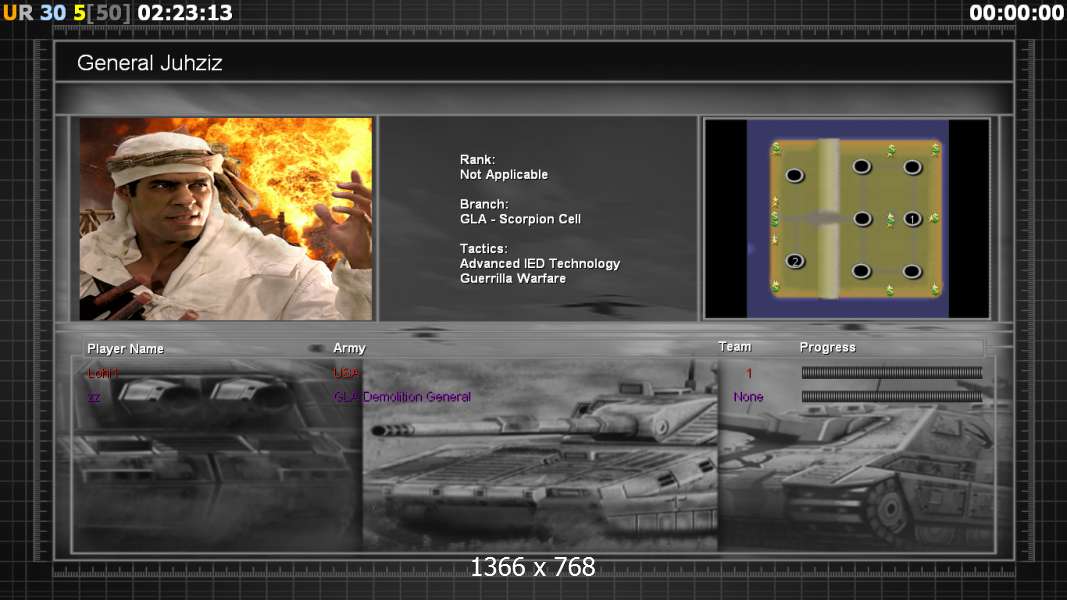Screen dimensions: 1067x600
Task: Click the GLA Demolition General's progress bar
Action: [x=891, y=396]
